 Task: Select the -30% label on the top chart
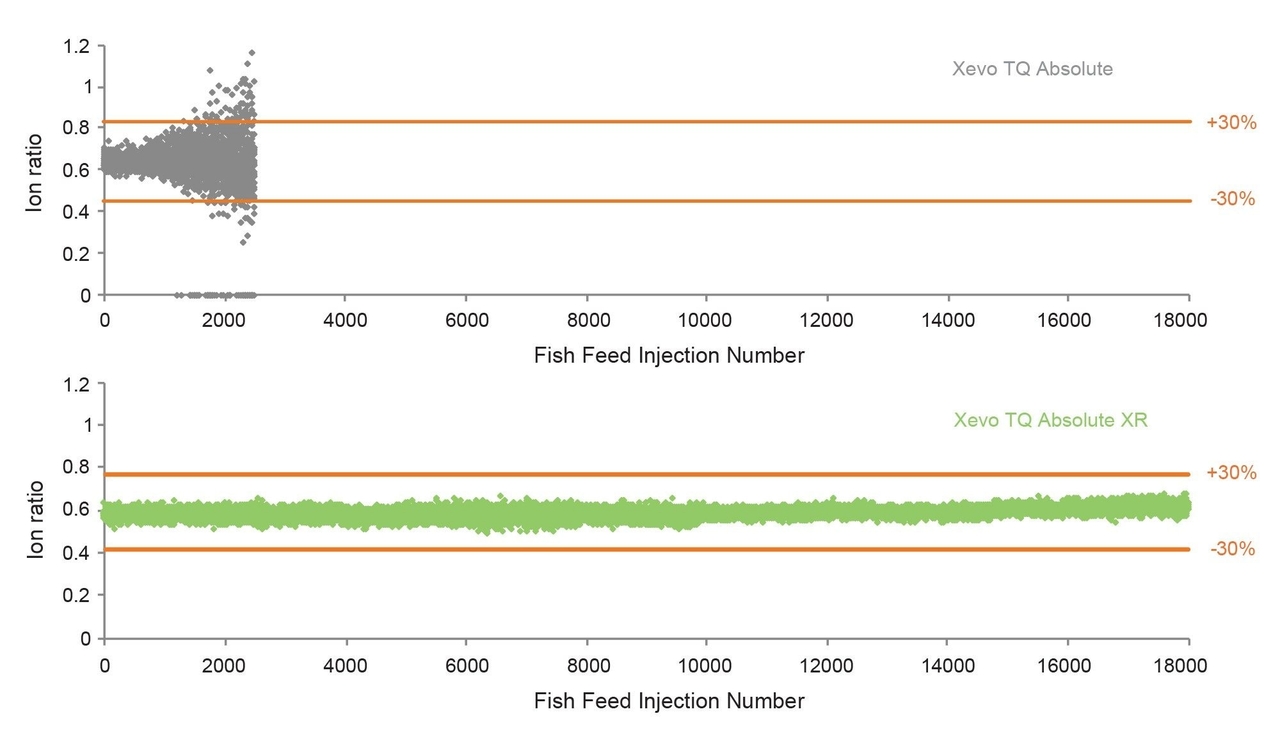[1232, 199]
